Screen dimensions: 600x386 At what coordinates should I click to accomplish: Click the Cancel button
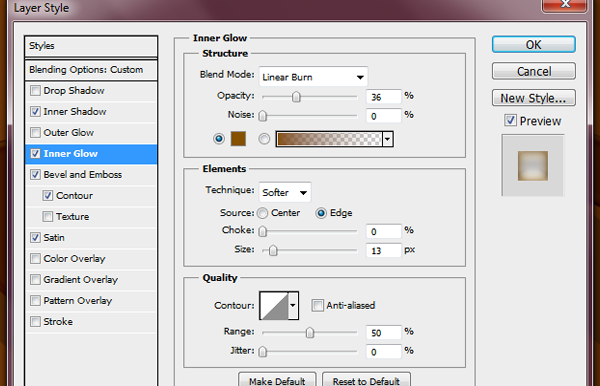coord(533,71)
